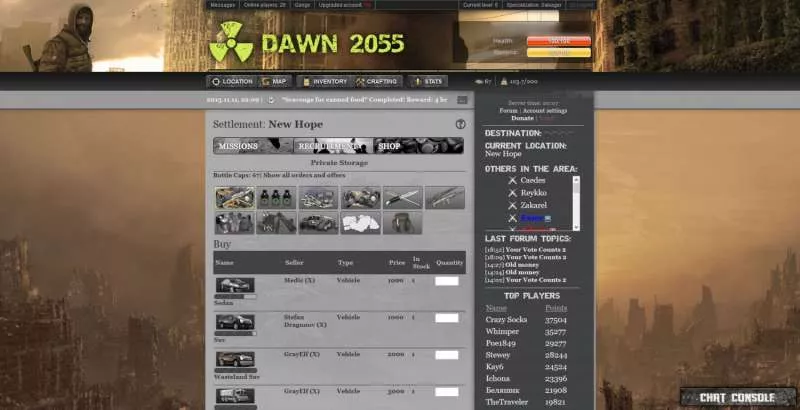Click the attack icon beside Caedes
The height and width of the screenshot is (410, 800).
click(512, 181)
